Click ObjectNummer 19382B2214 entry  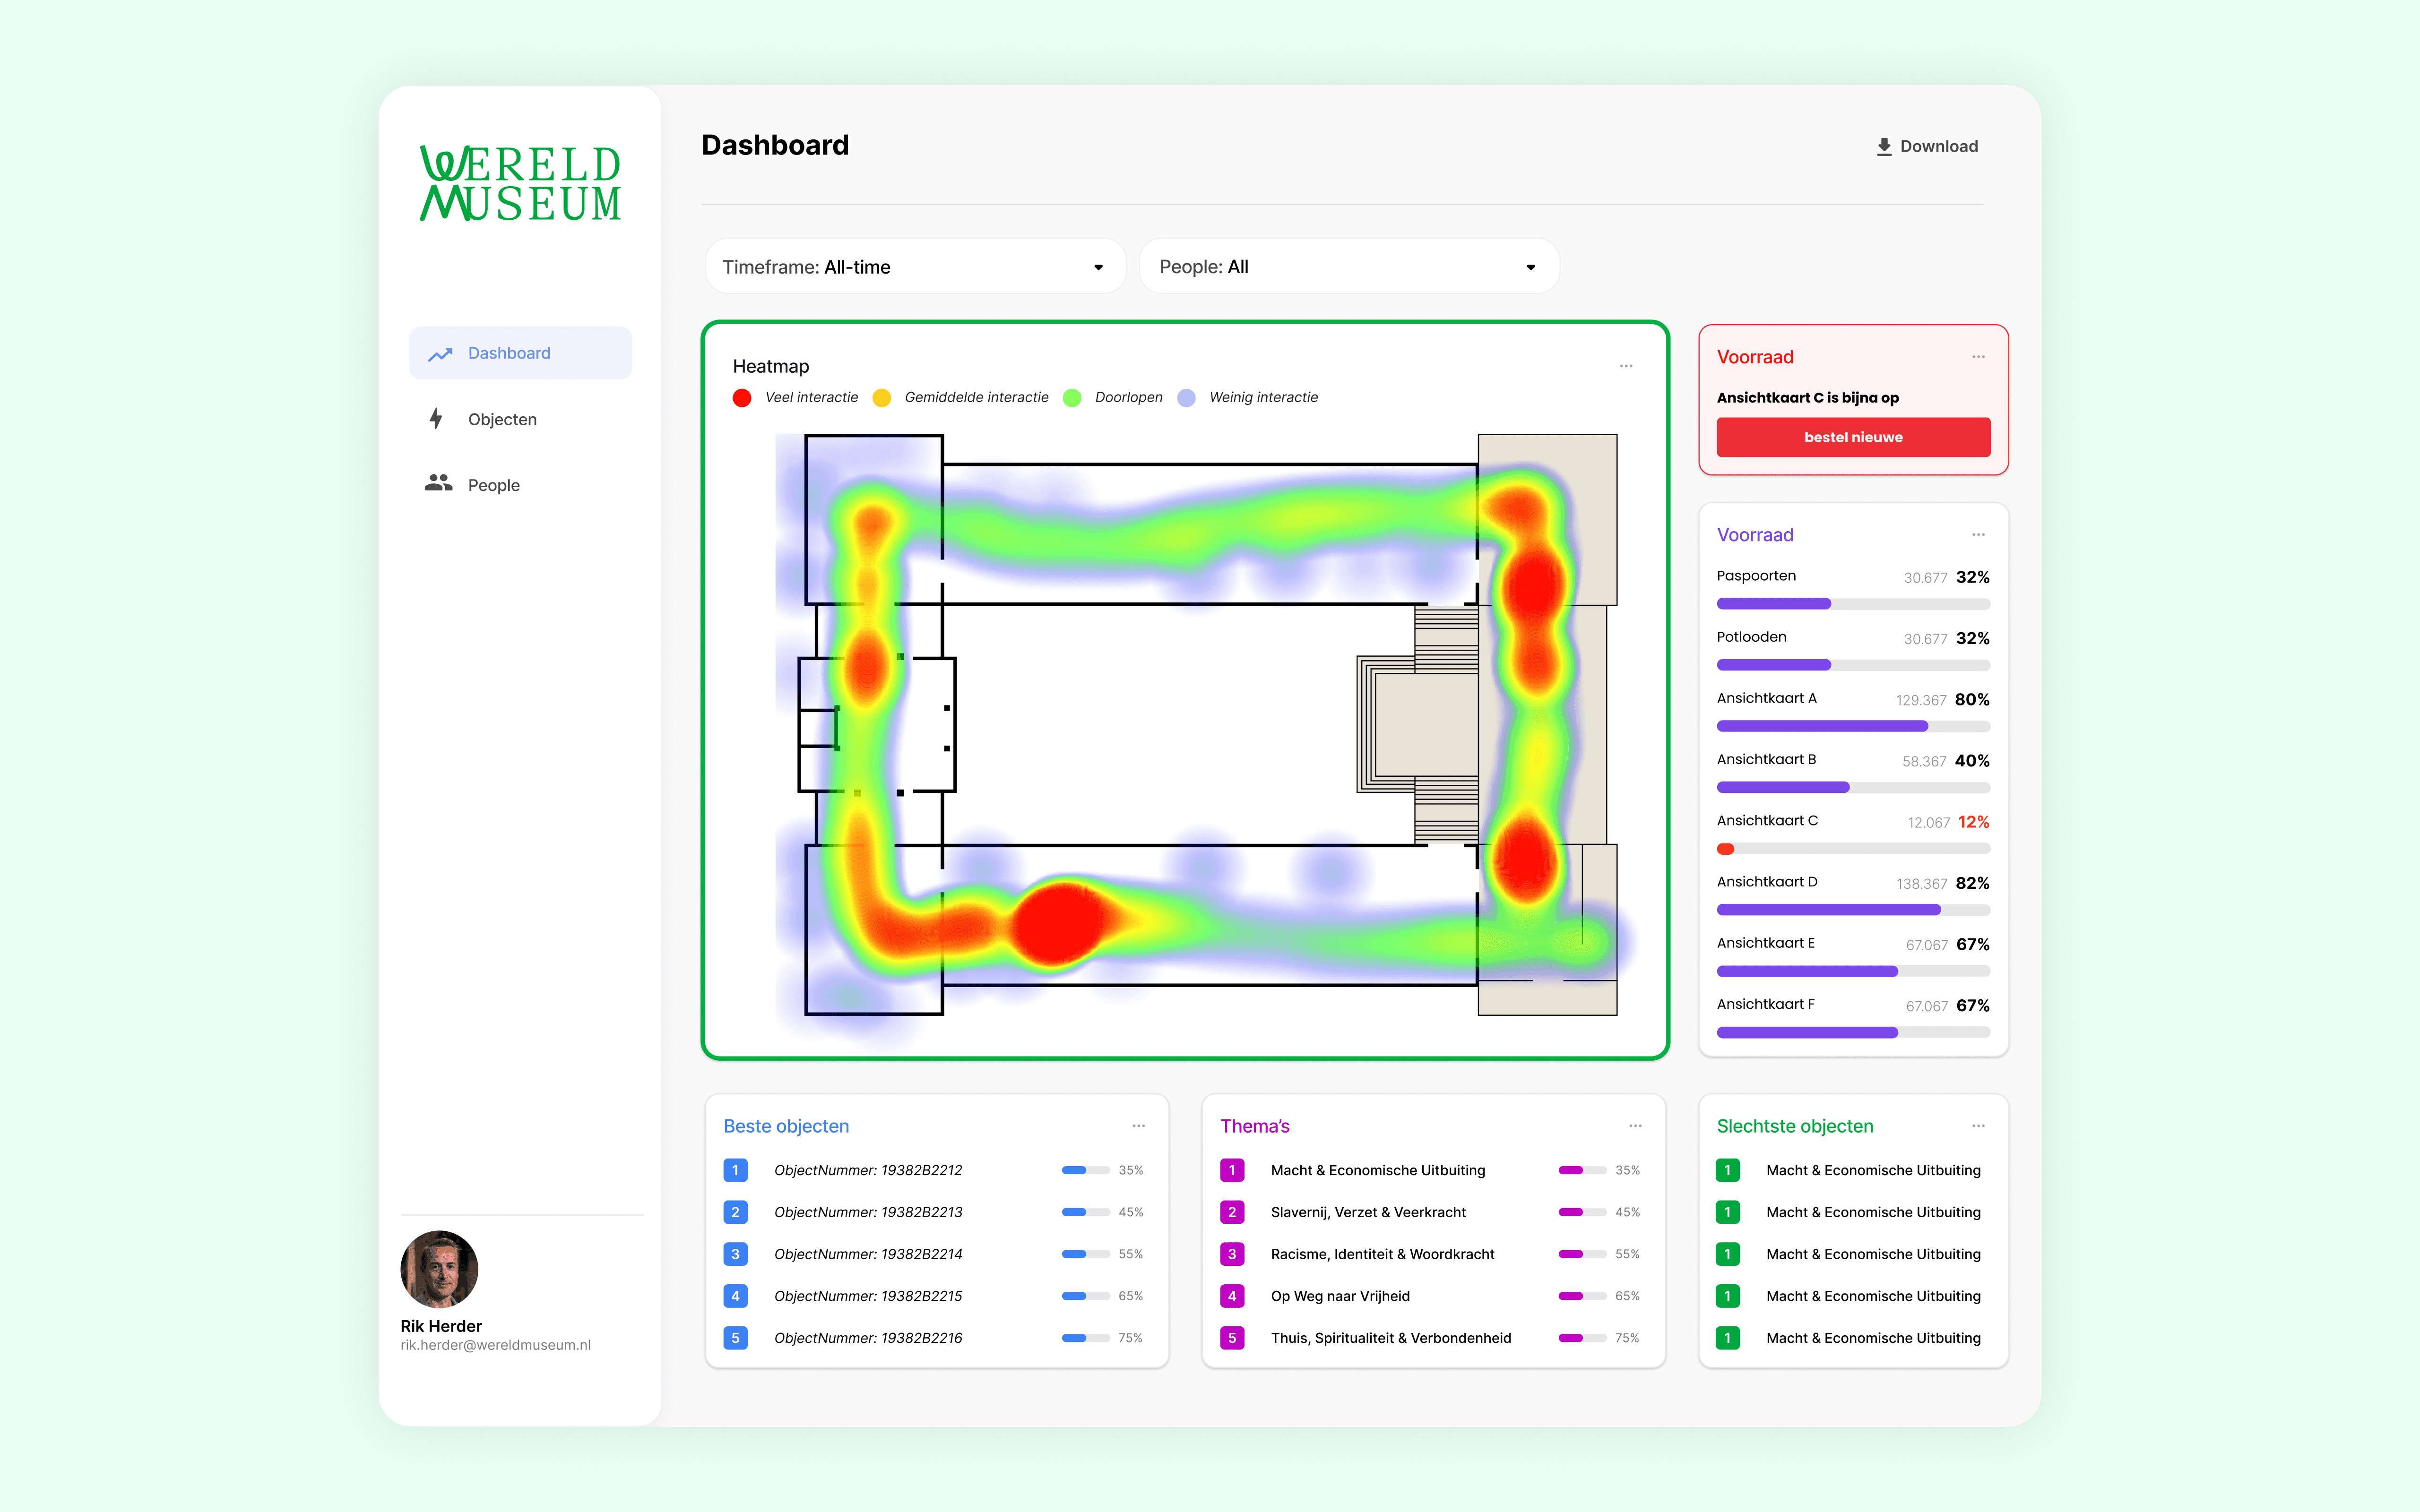pos(868,1254)
